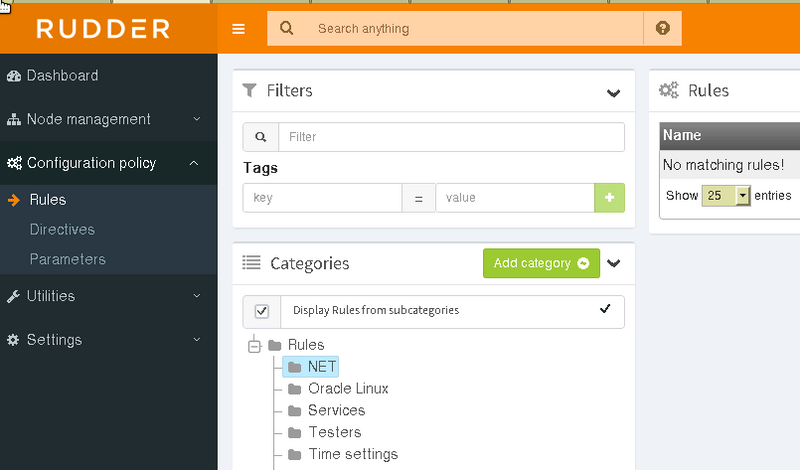800x470 pixels.
Task: Click the magnifier icon beside Filter field
Action: 261,137
